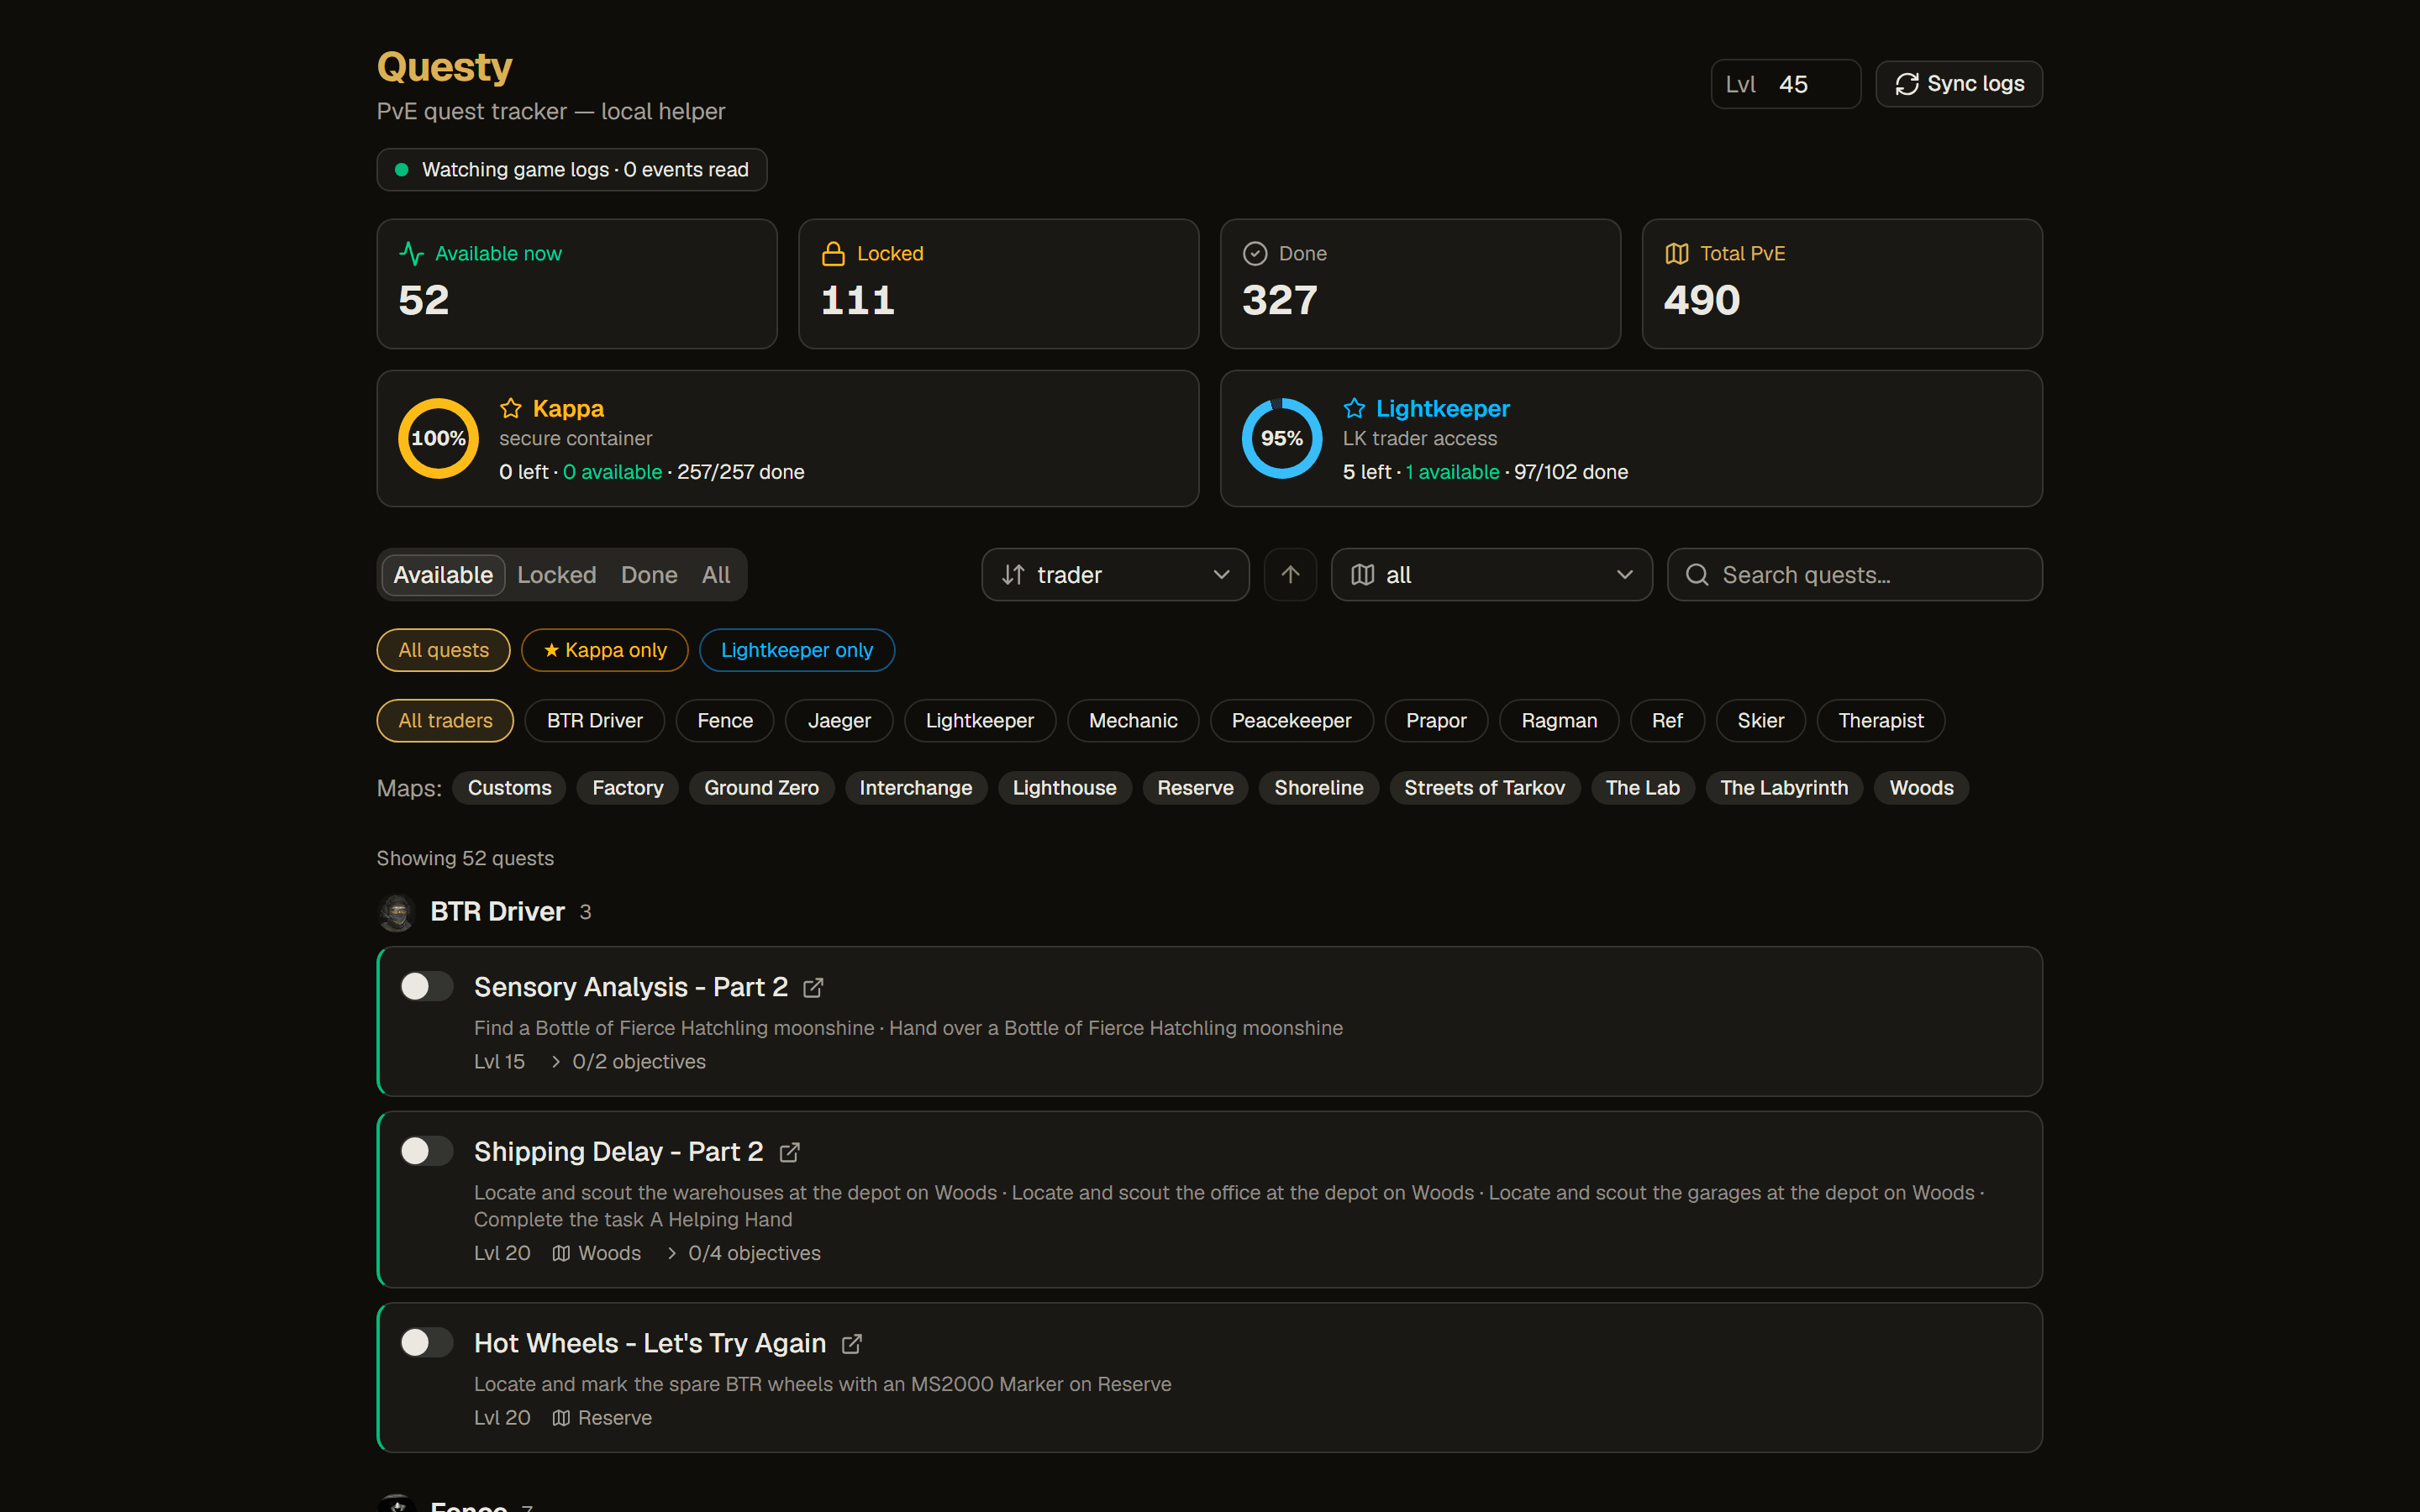The width and height of the screenshot is (2420, 1512).
Task: Focus the Search quests input field
Action: 1854,574
